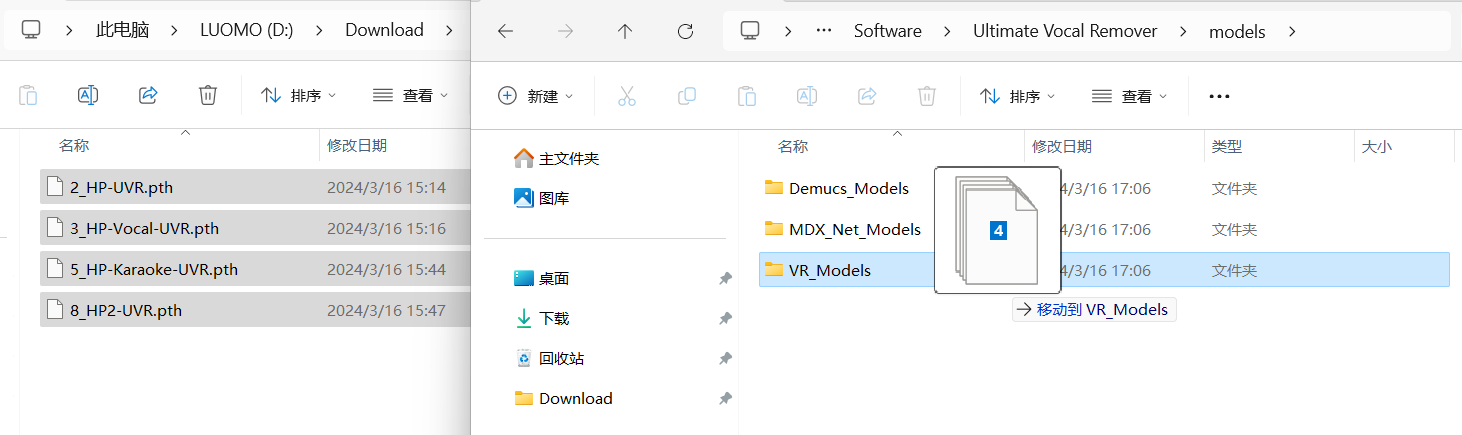Open the more options ellipsis in models toolbar
The width and height of the screenshot is (1462, 435).
tap(1218, 96)
